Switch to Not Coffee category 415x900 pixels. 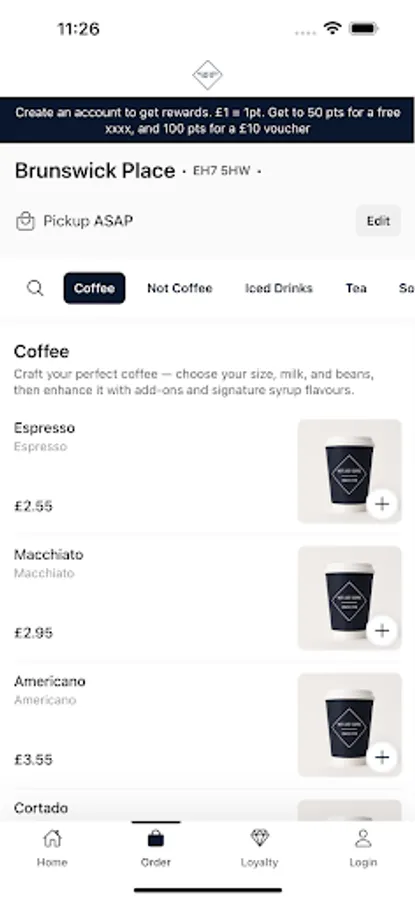pyautogui.click(x=180, y=288)
